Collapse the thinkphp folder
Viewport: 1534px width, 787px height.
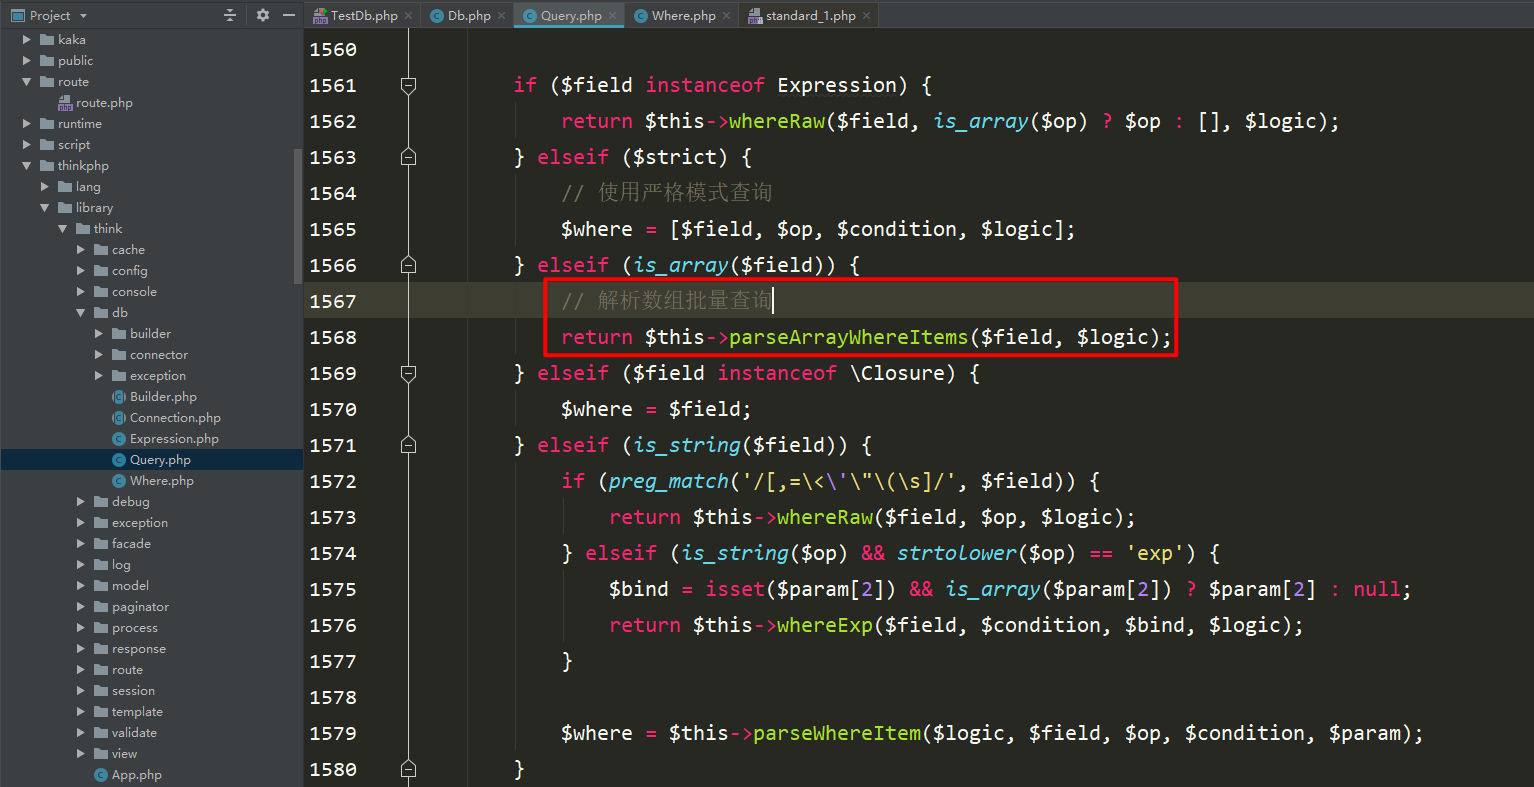(27, 166)
